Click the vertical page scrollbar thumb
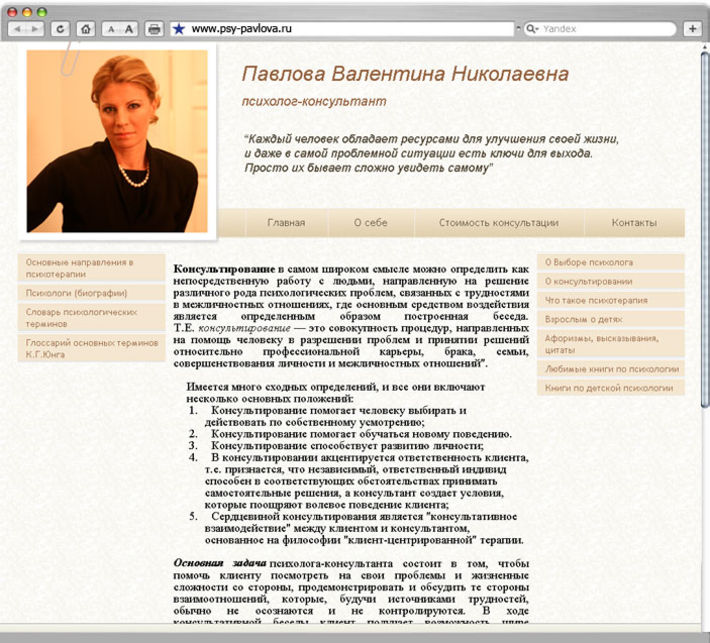 point(705,229)
